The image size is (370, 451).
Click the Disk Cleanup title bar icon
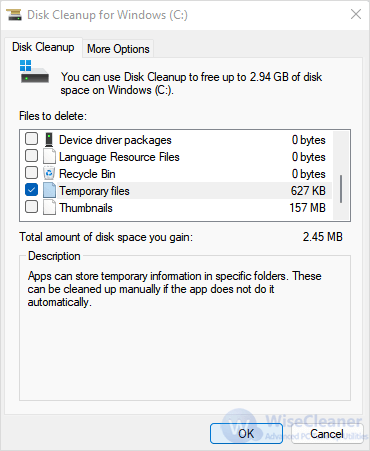click(14, 15)
